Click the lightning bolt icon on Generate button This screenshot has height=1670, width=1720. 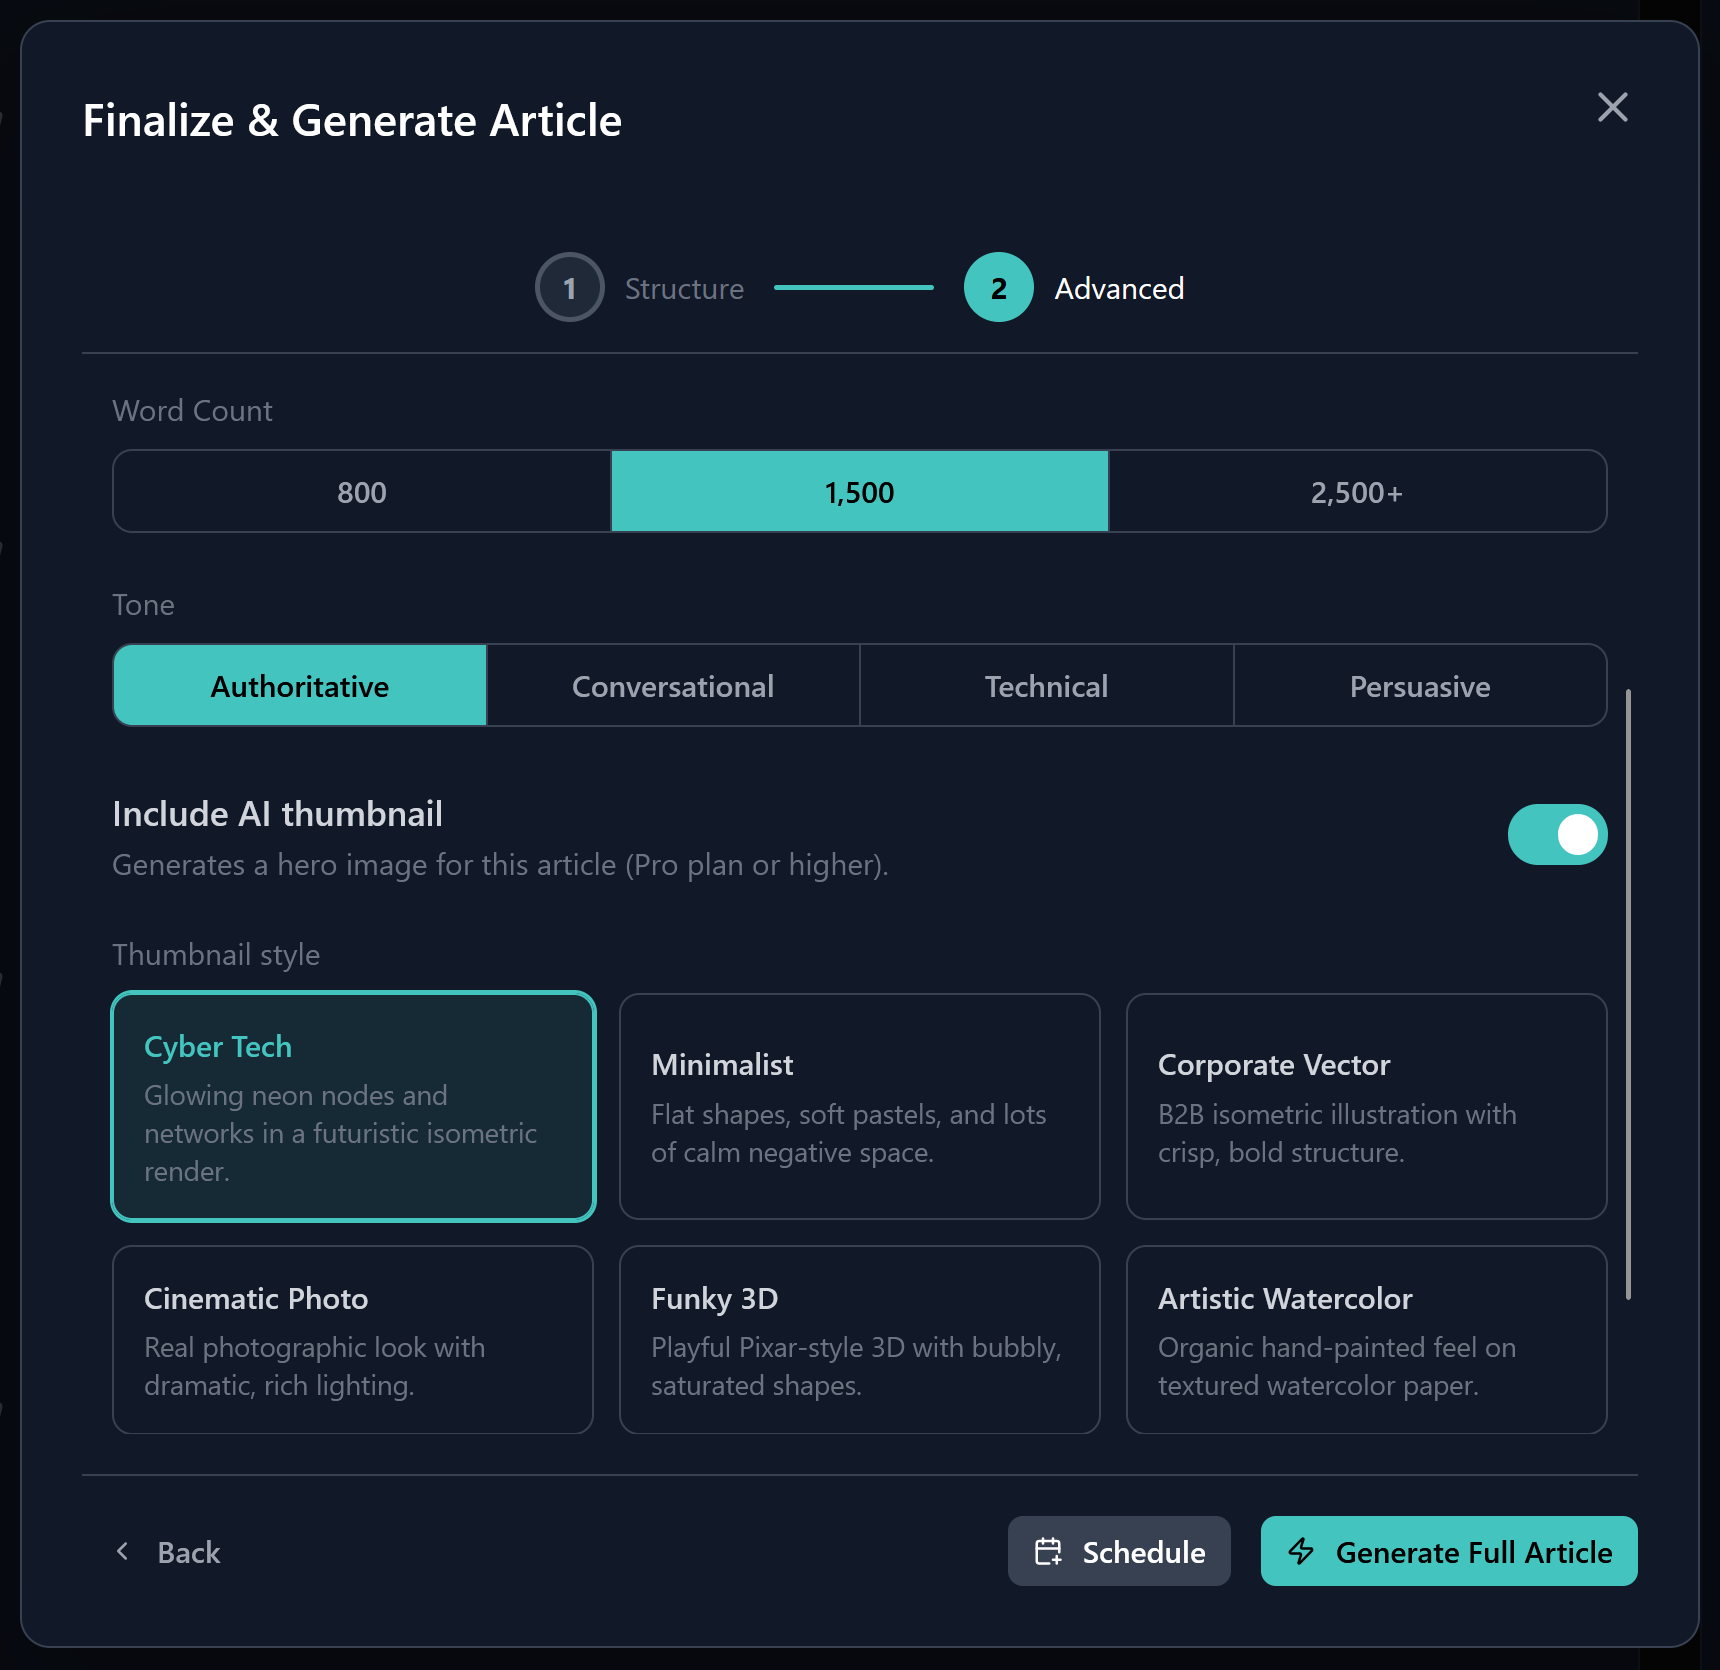tap(1301, 1551)
